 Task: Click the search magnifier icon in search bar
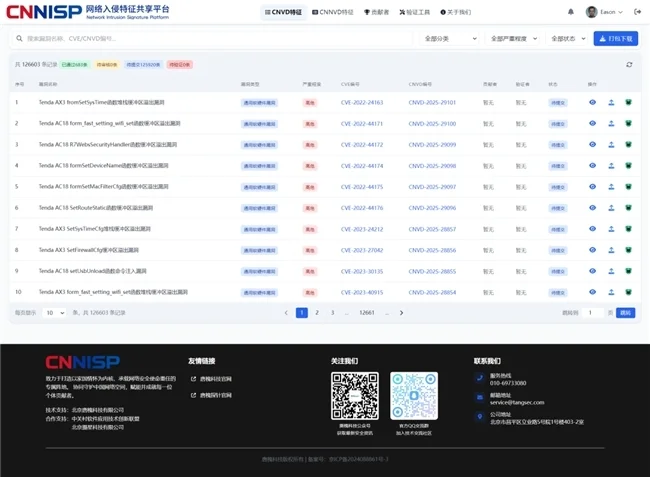tap(19, 39)
